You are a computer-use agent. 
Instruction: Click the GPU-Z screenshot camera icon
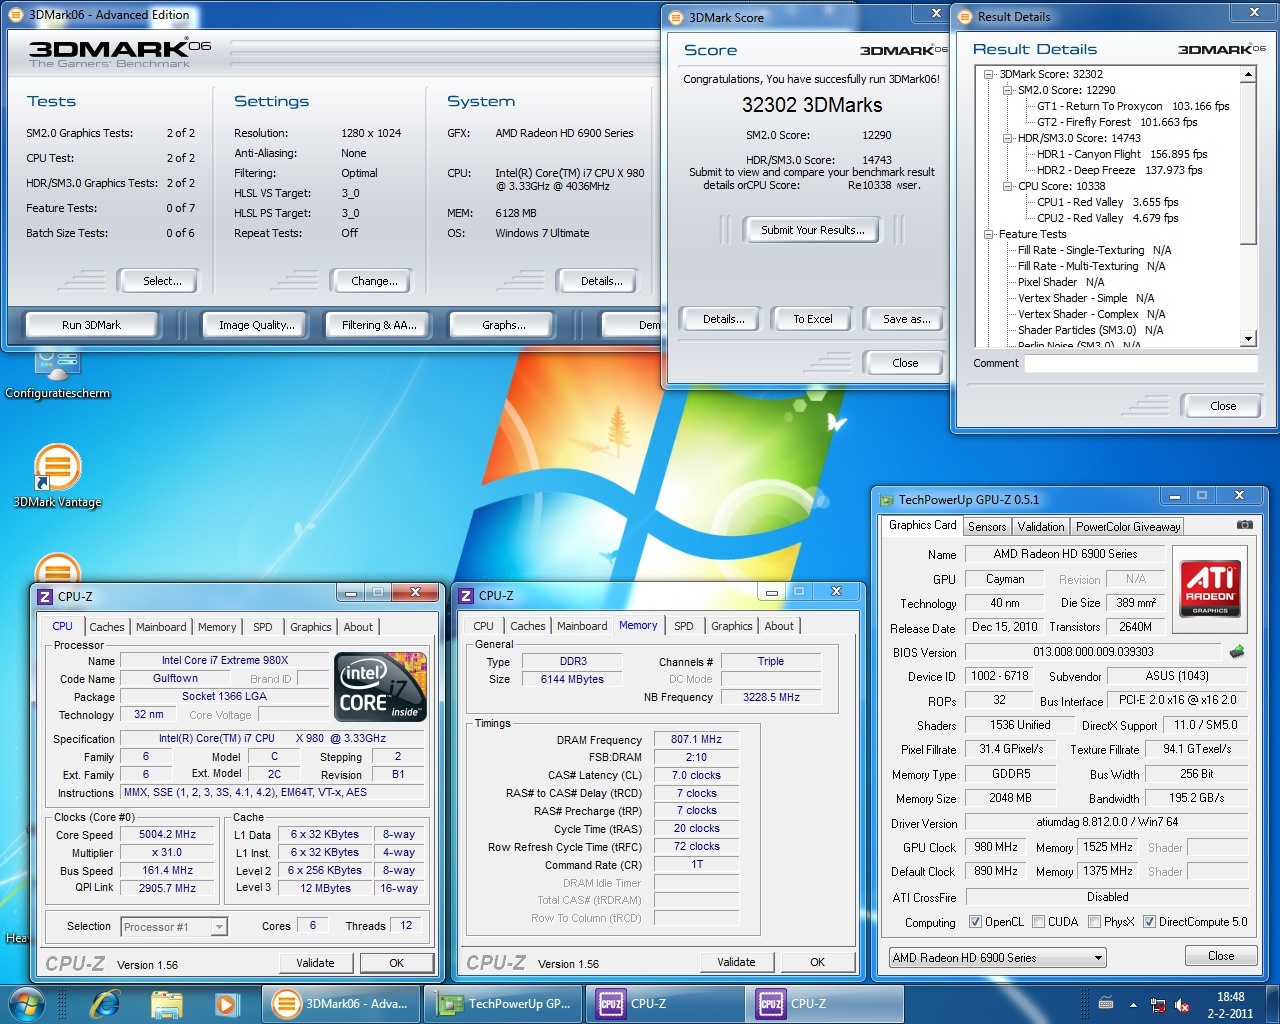(x=1244, y=525)
